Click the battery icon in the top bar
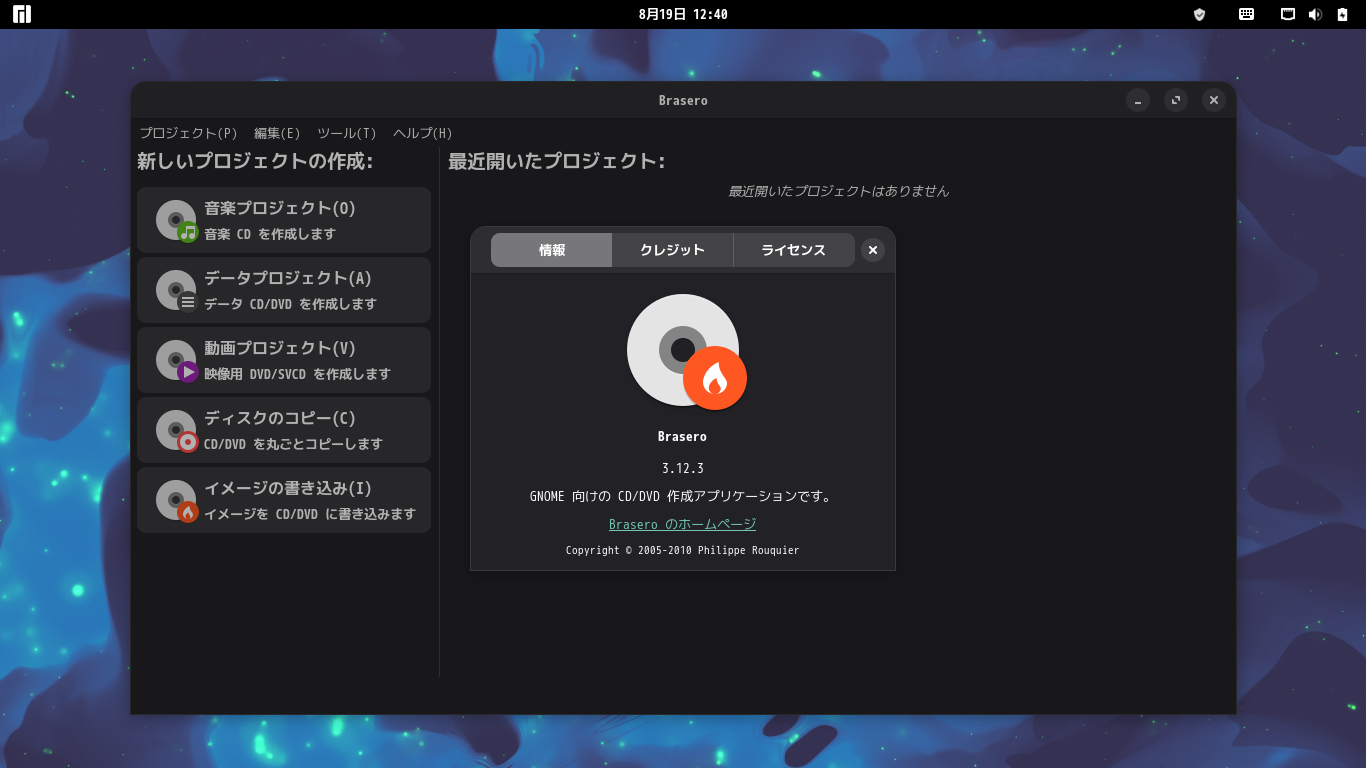The width and height of the screenshot is (1366, 768). pos(1342,14)
